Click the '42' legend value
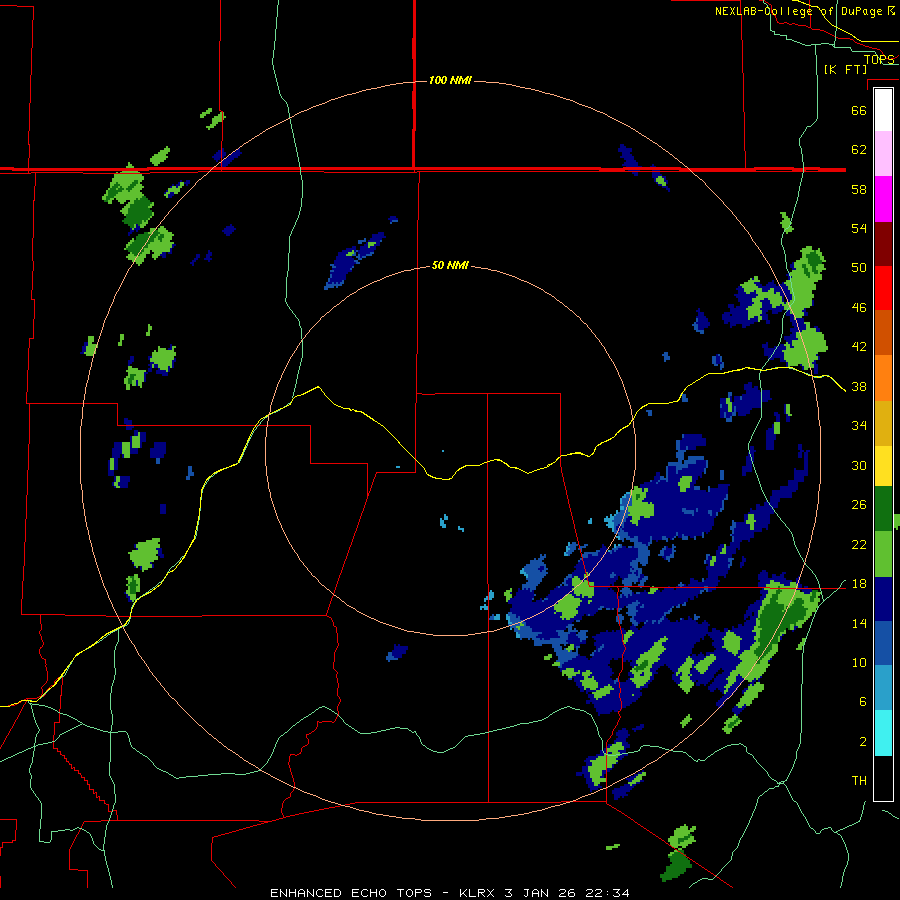 [x=859, y=347]
